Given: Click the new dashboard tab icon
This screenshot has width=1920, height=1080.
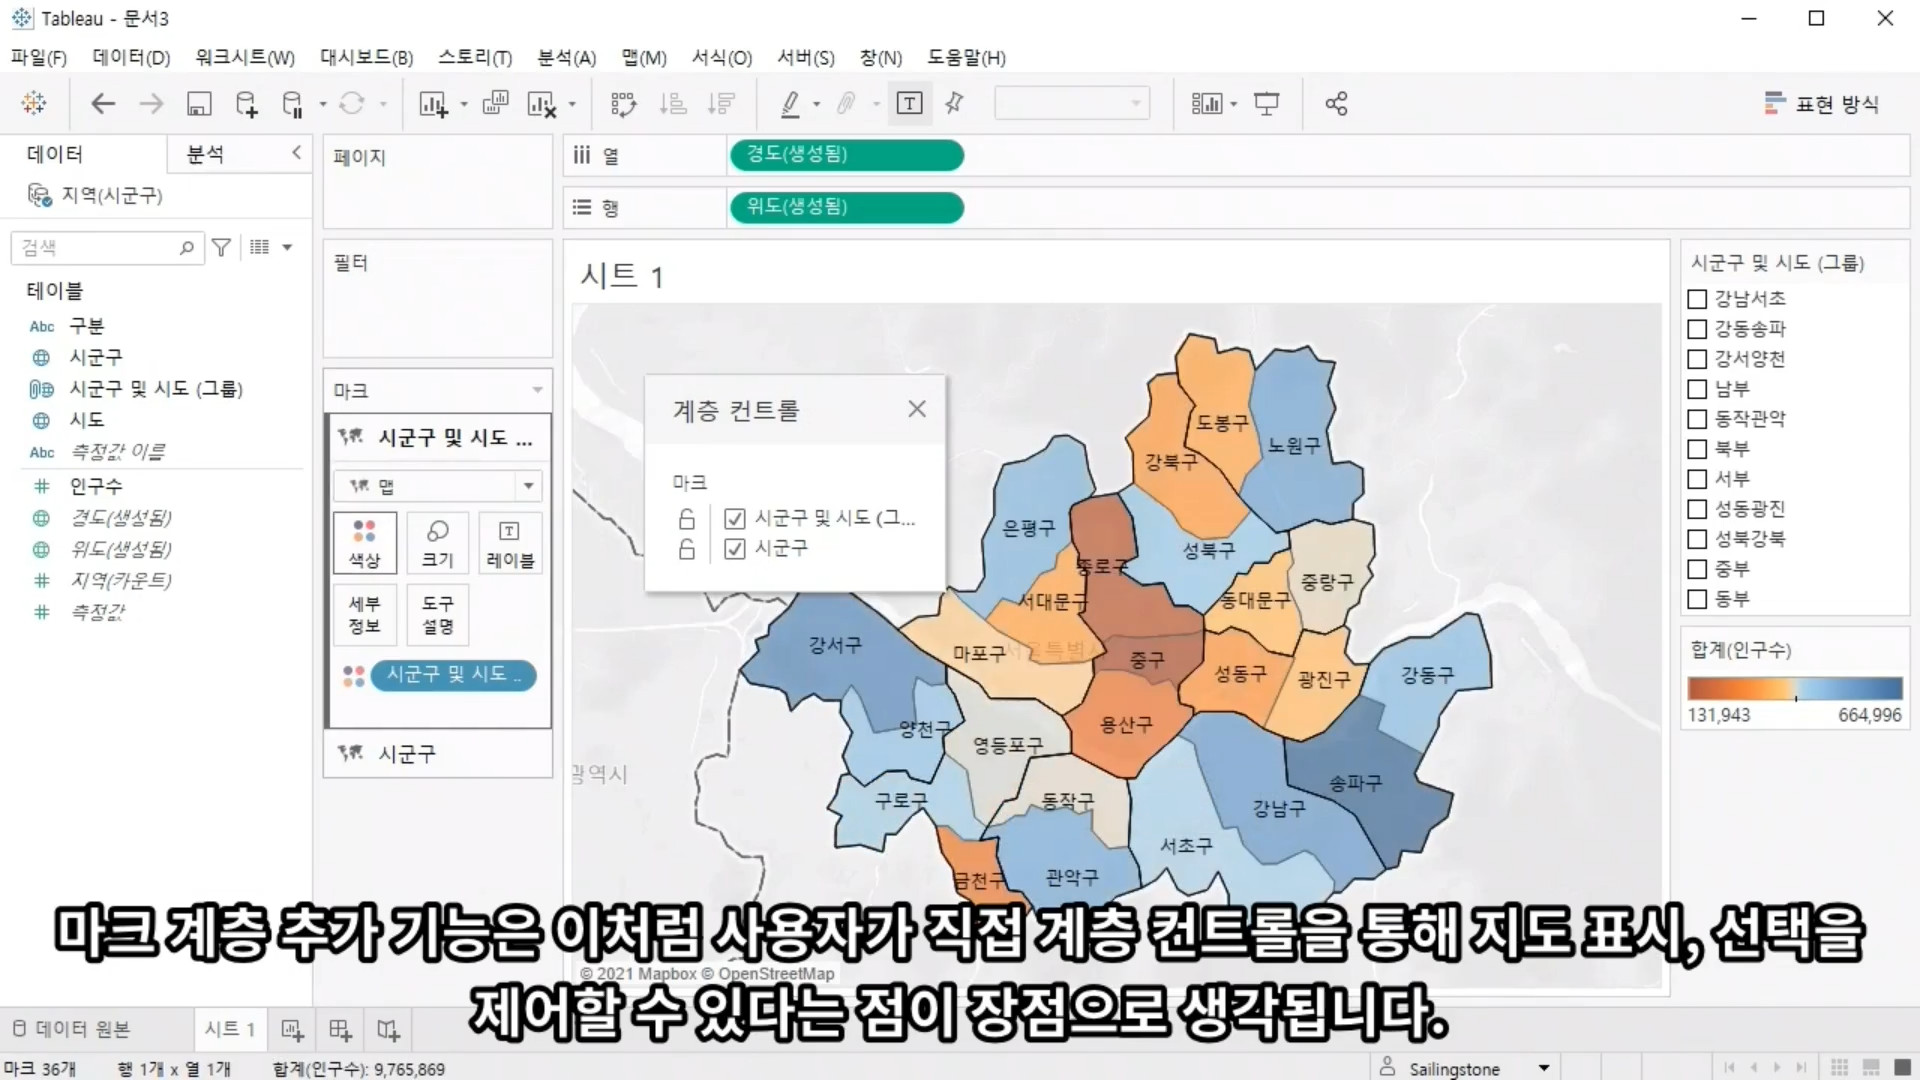Looking at the screenshot, I should click(x=340, y=1029).
